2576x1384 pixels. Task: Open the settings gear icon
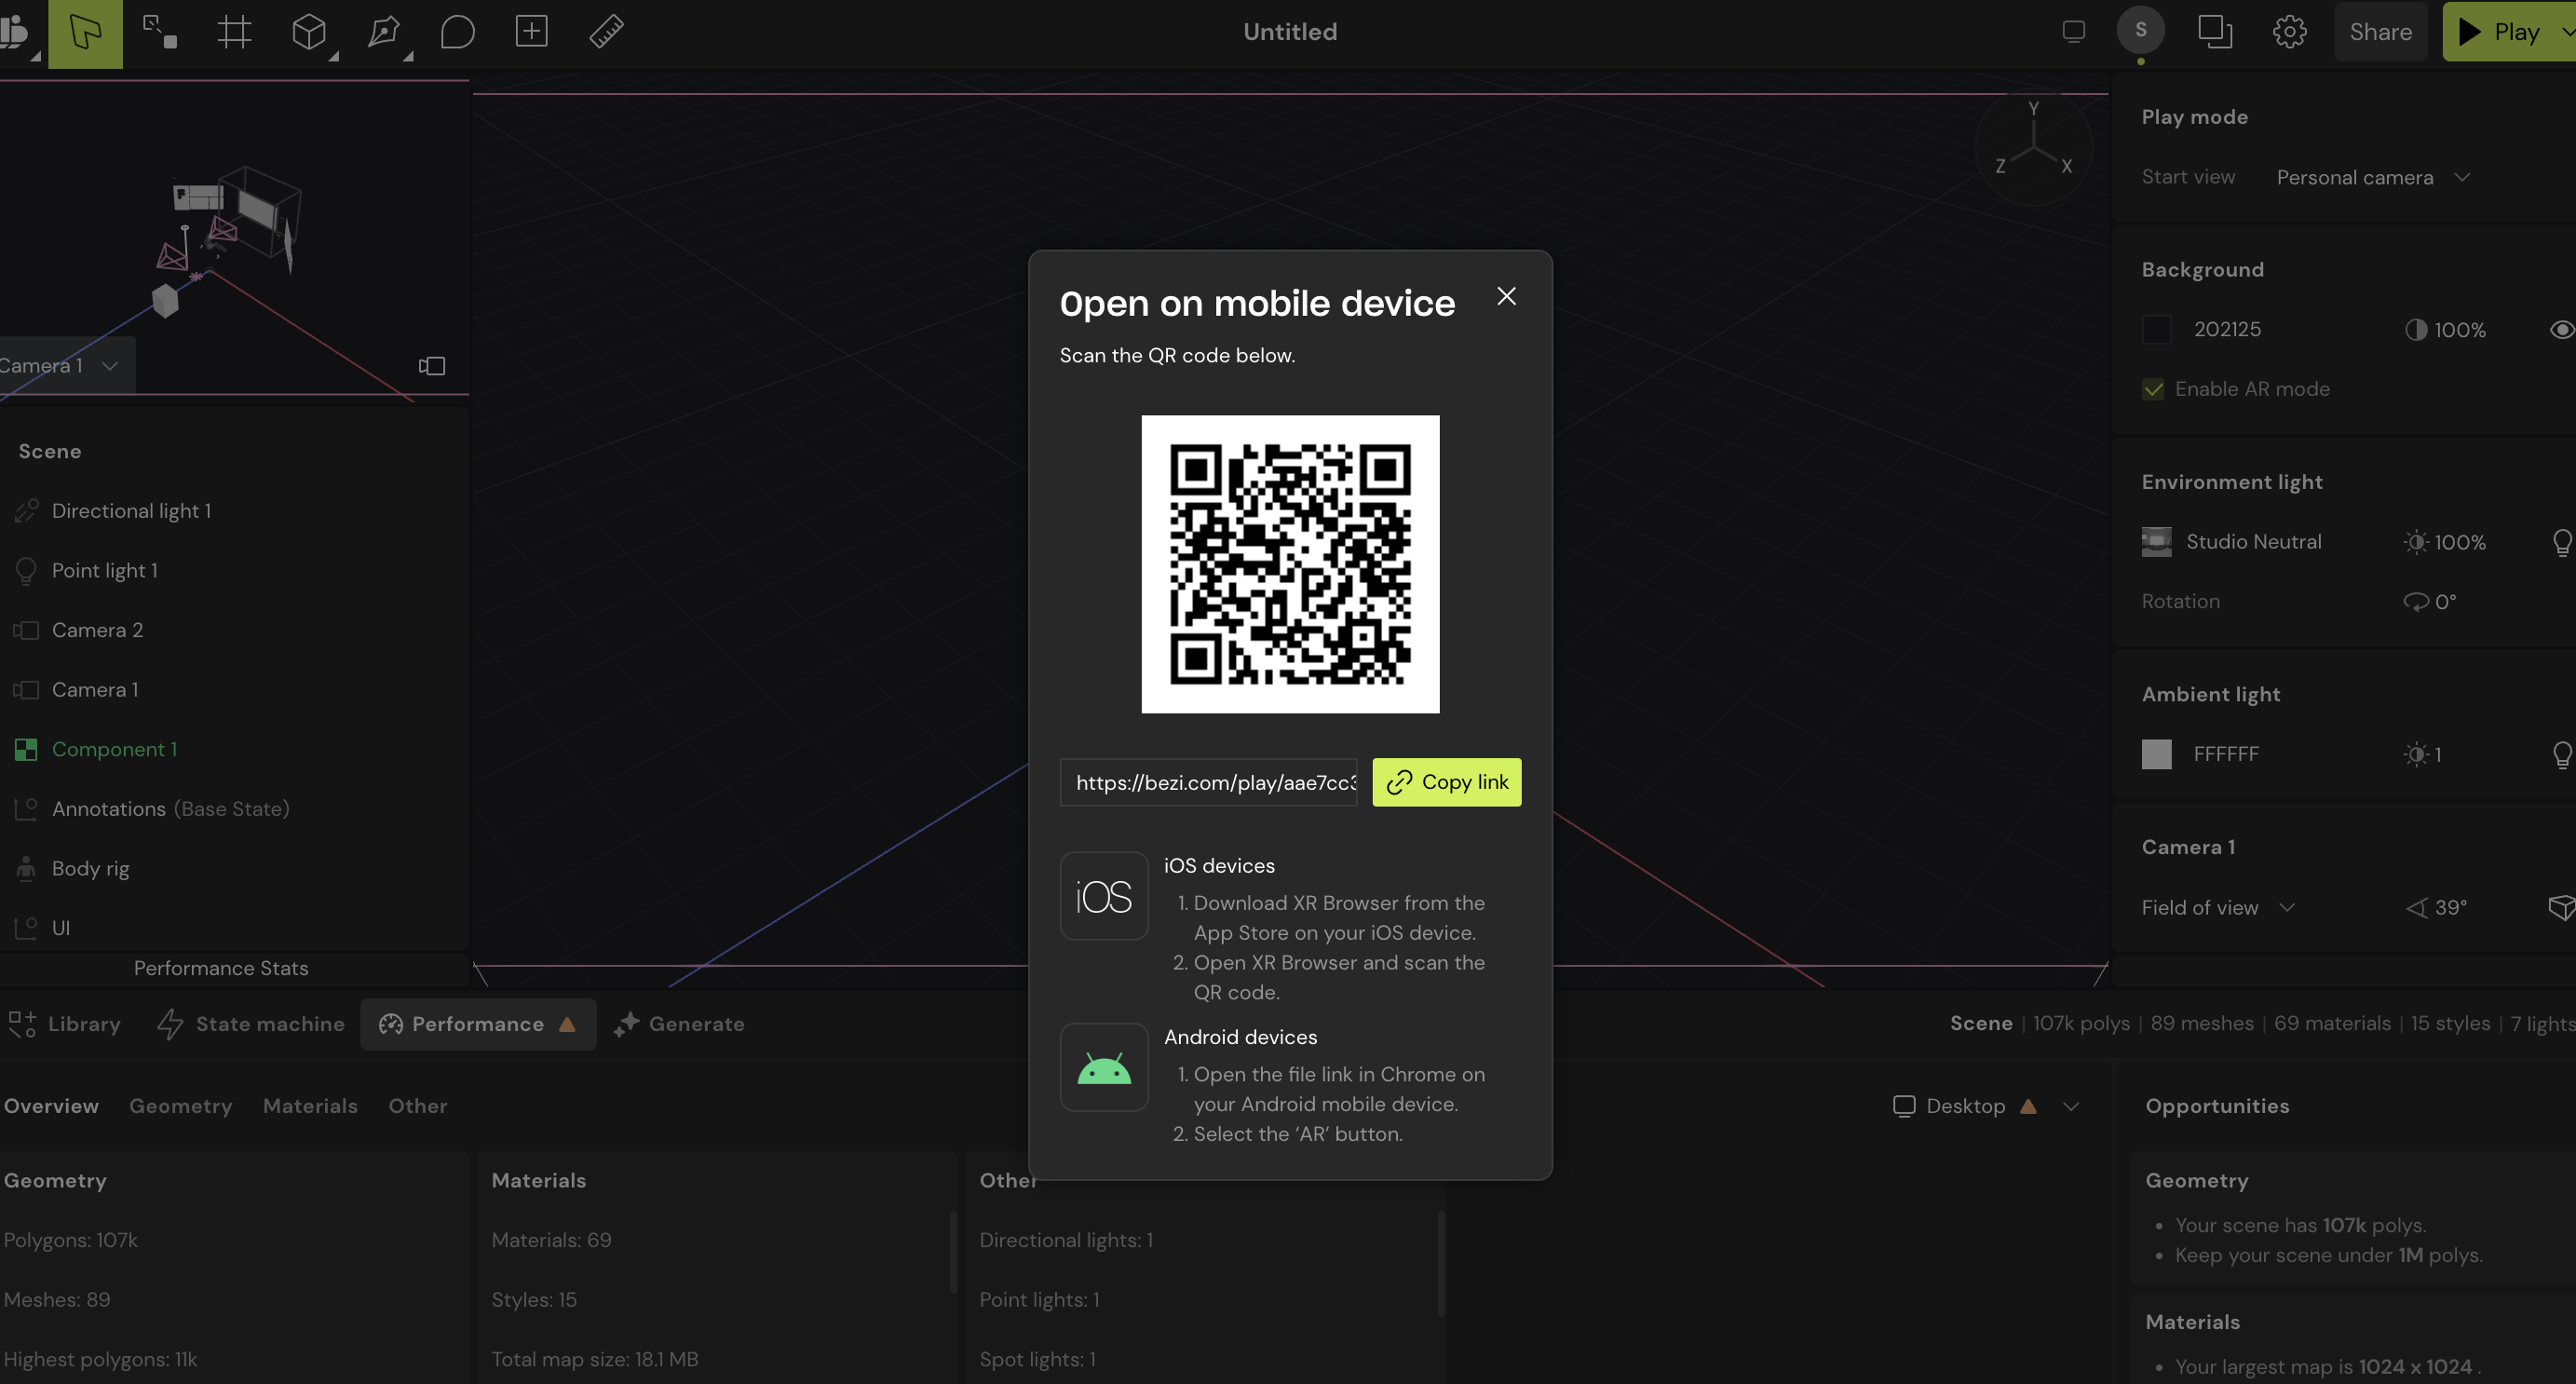click(2289, 32)
